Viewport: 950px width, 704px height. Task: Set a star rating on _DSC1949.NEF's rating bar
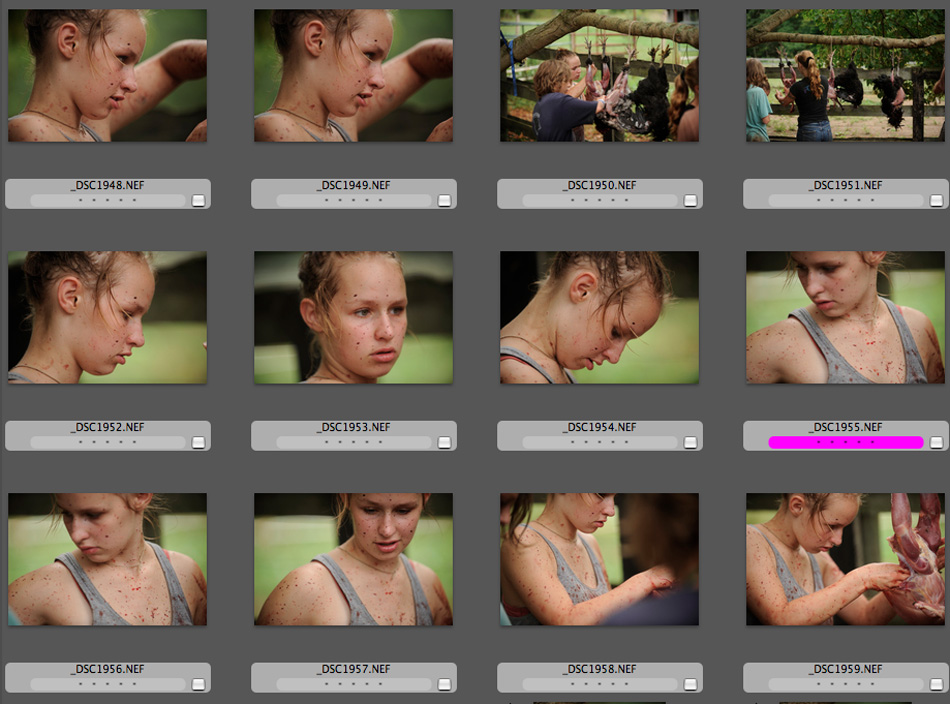(x=354, y=201)
